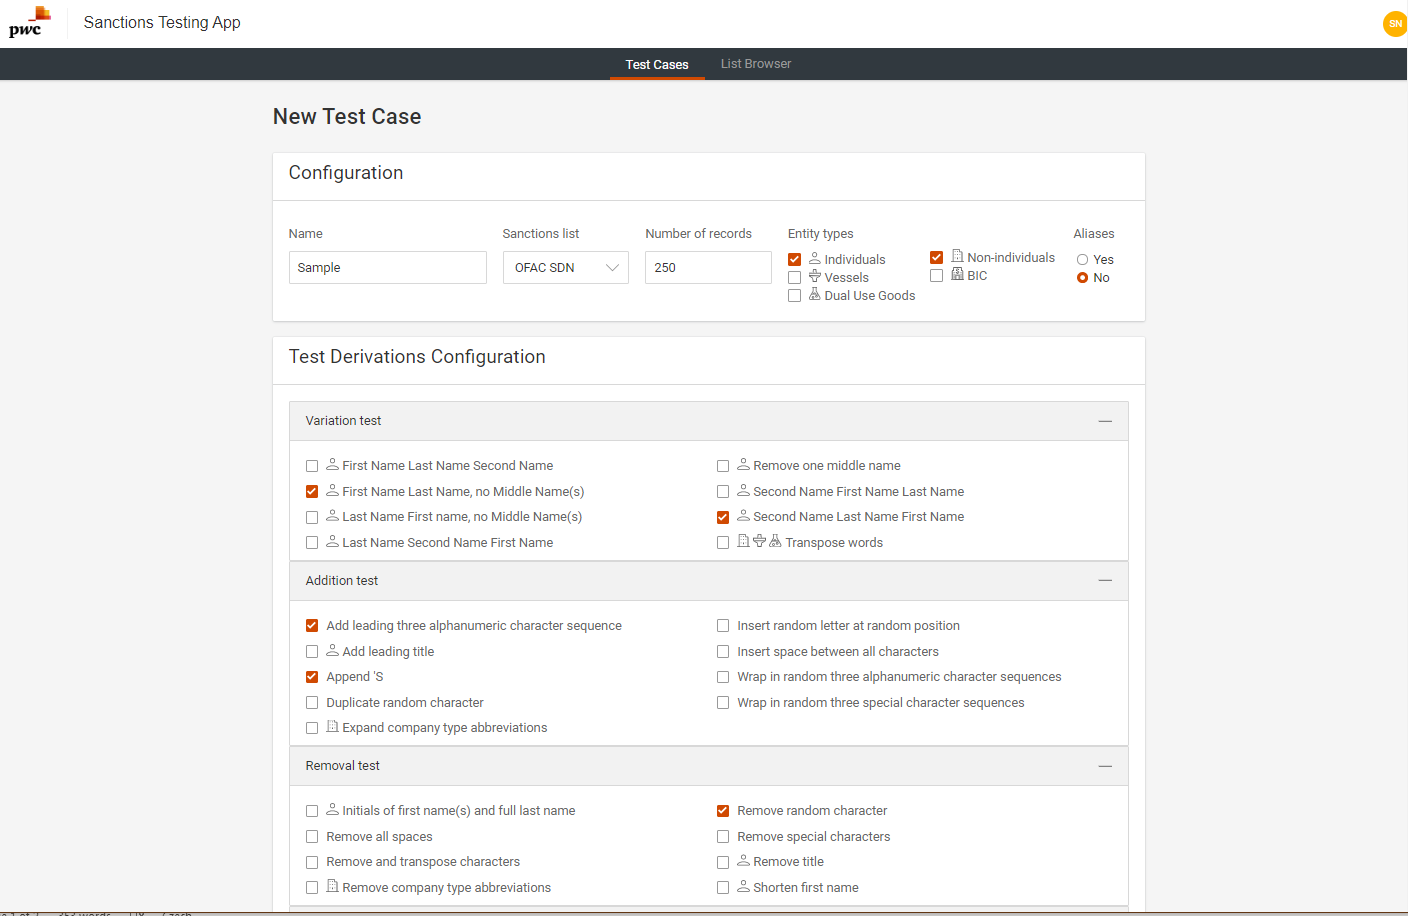Screen dimensions: 1410x916
Task: Click the document icon beside Expand company type abbreviations
Action: [x=332, y=727]
